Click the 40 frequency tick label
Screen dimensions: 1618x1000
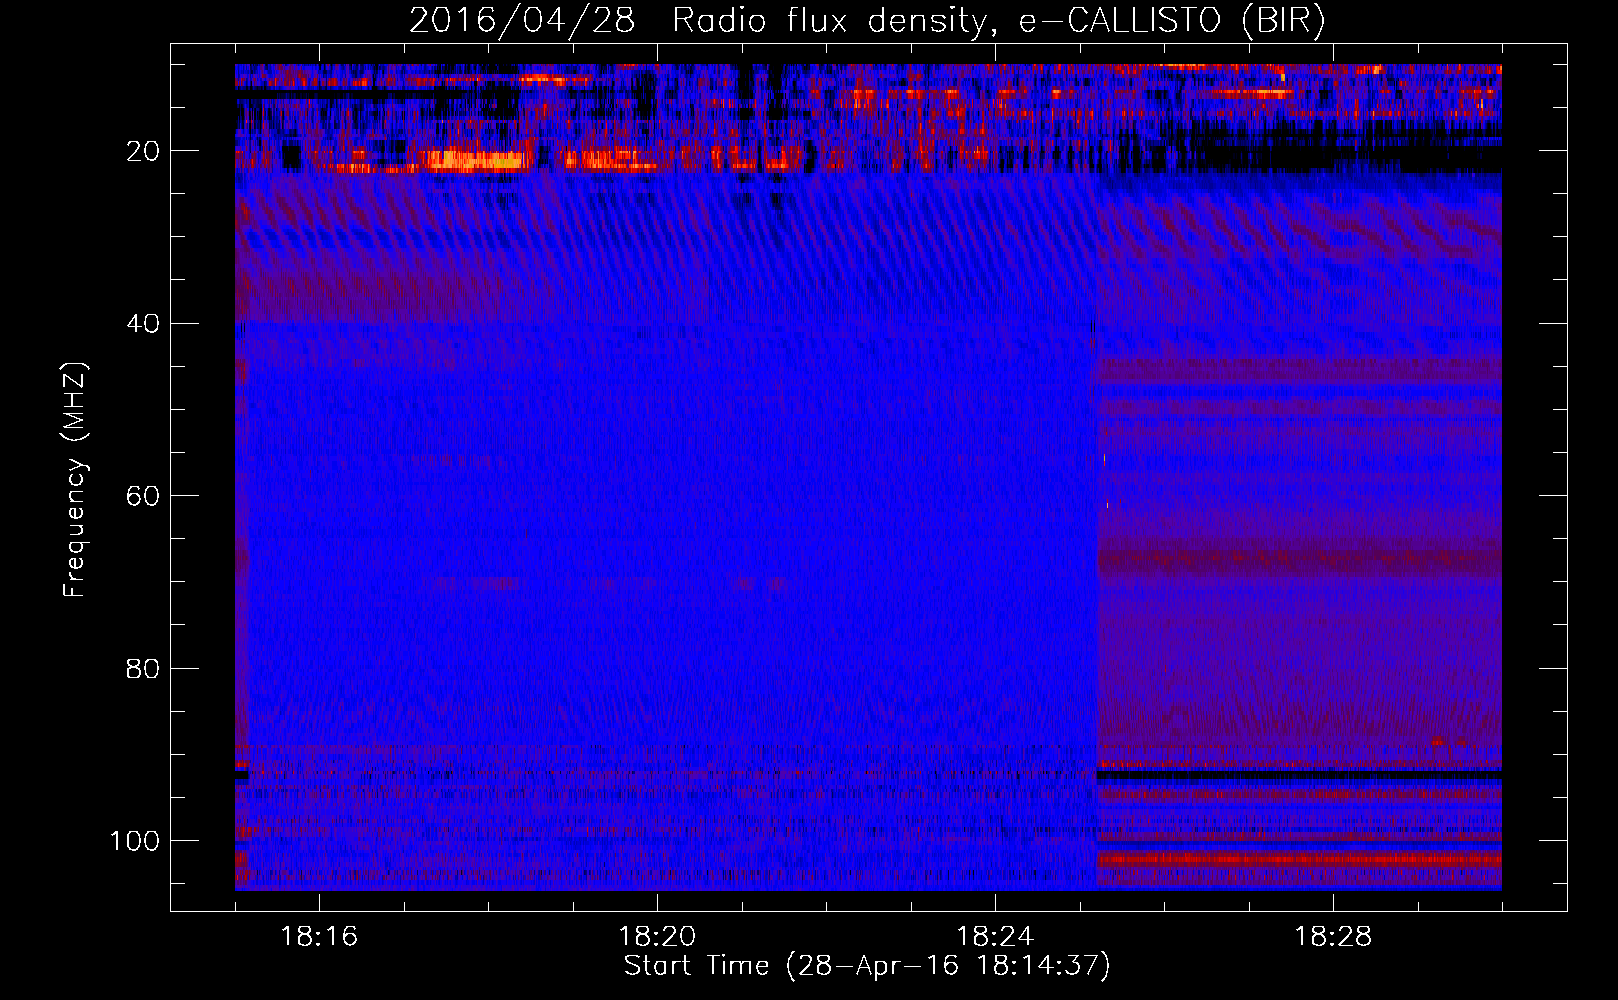pyautogui.click(x=143, y=324)
